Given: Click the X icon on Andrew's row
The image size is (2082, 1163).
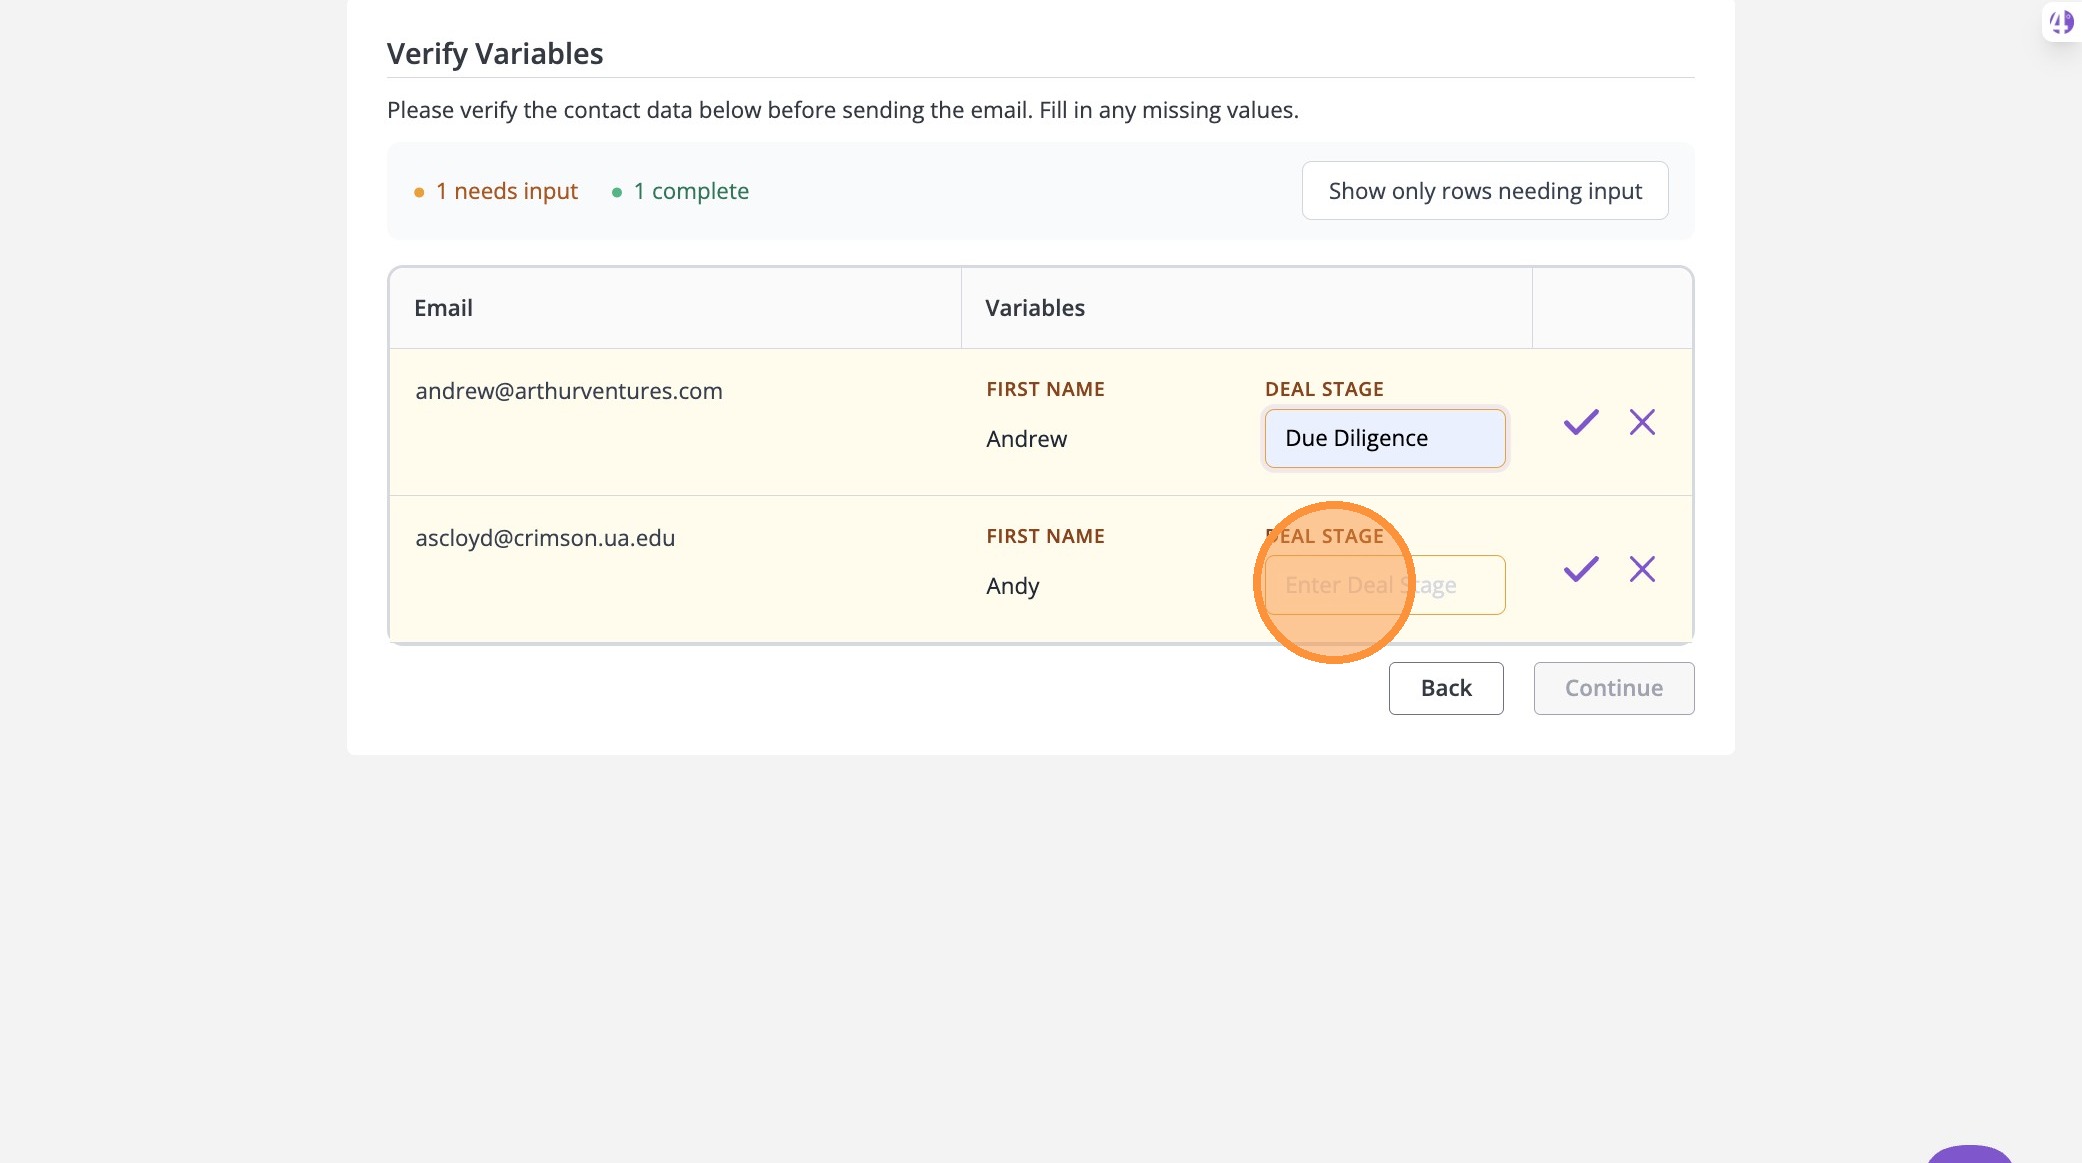Looking at the screenshot, I should click(x=1642, y=422).
